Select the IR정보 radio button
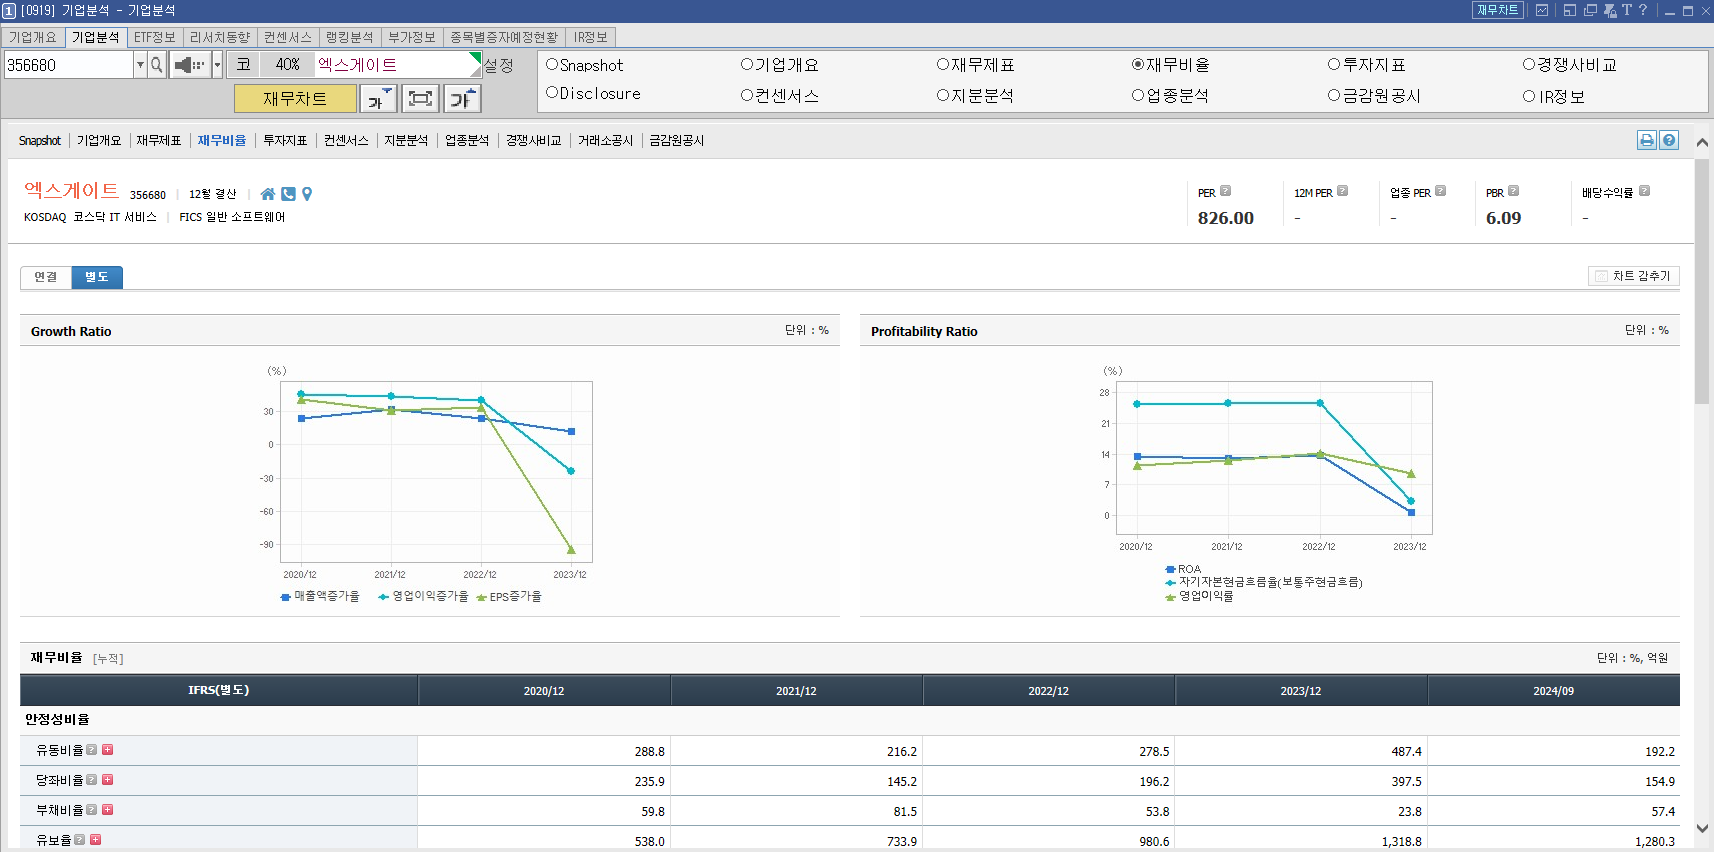Viewport: 1714px width, 852px height. (x=1529, y=97)
